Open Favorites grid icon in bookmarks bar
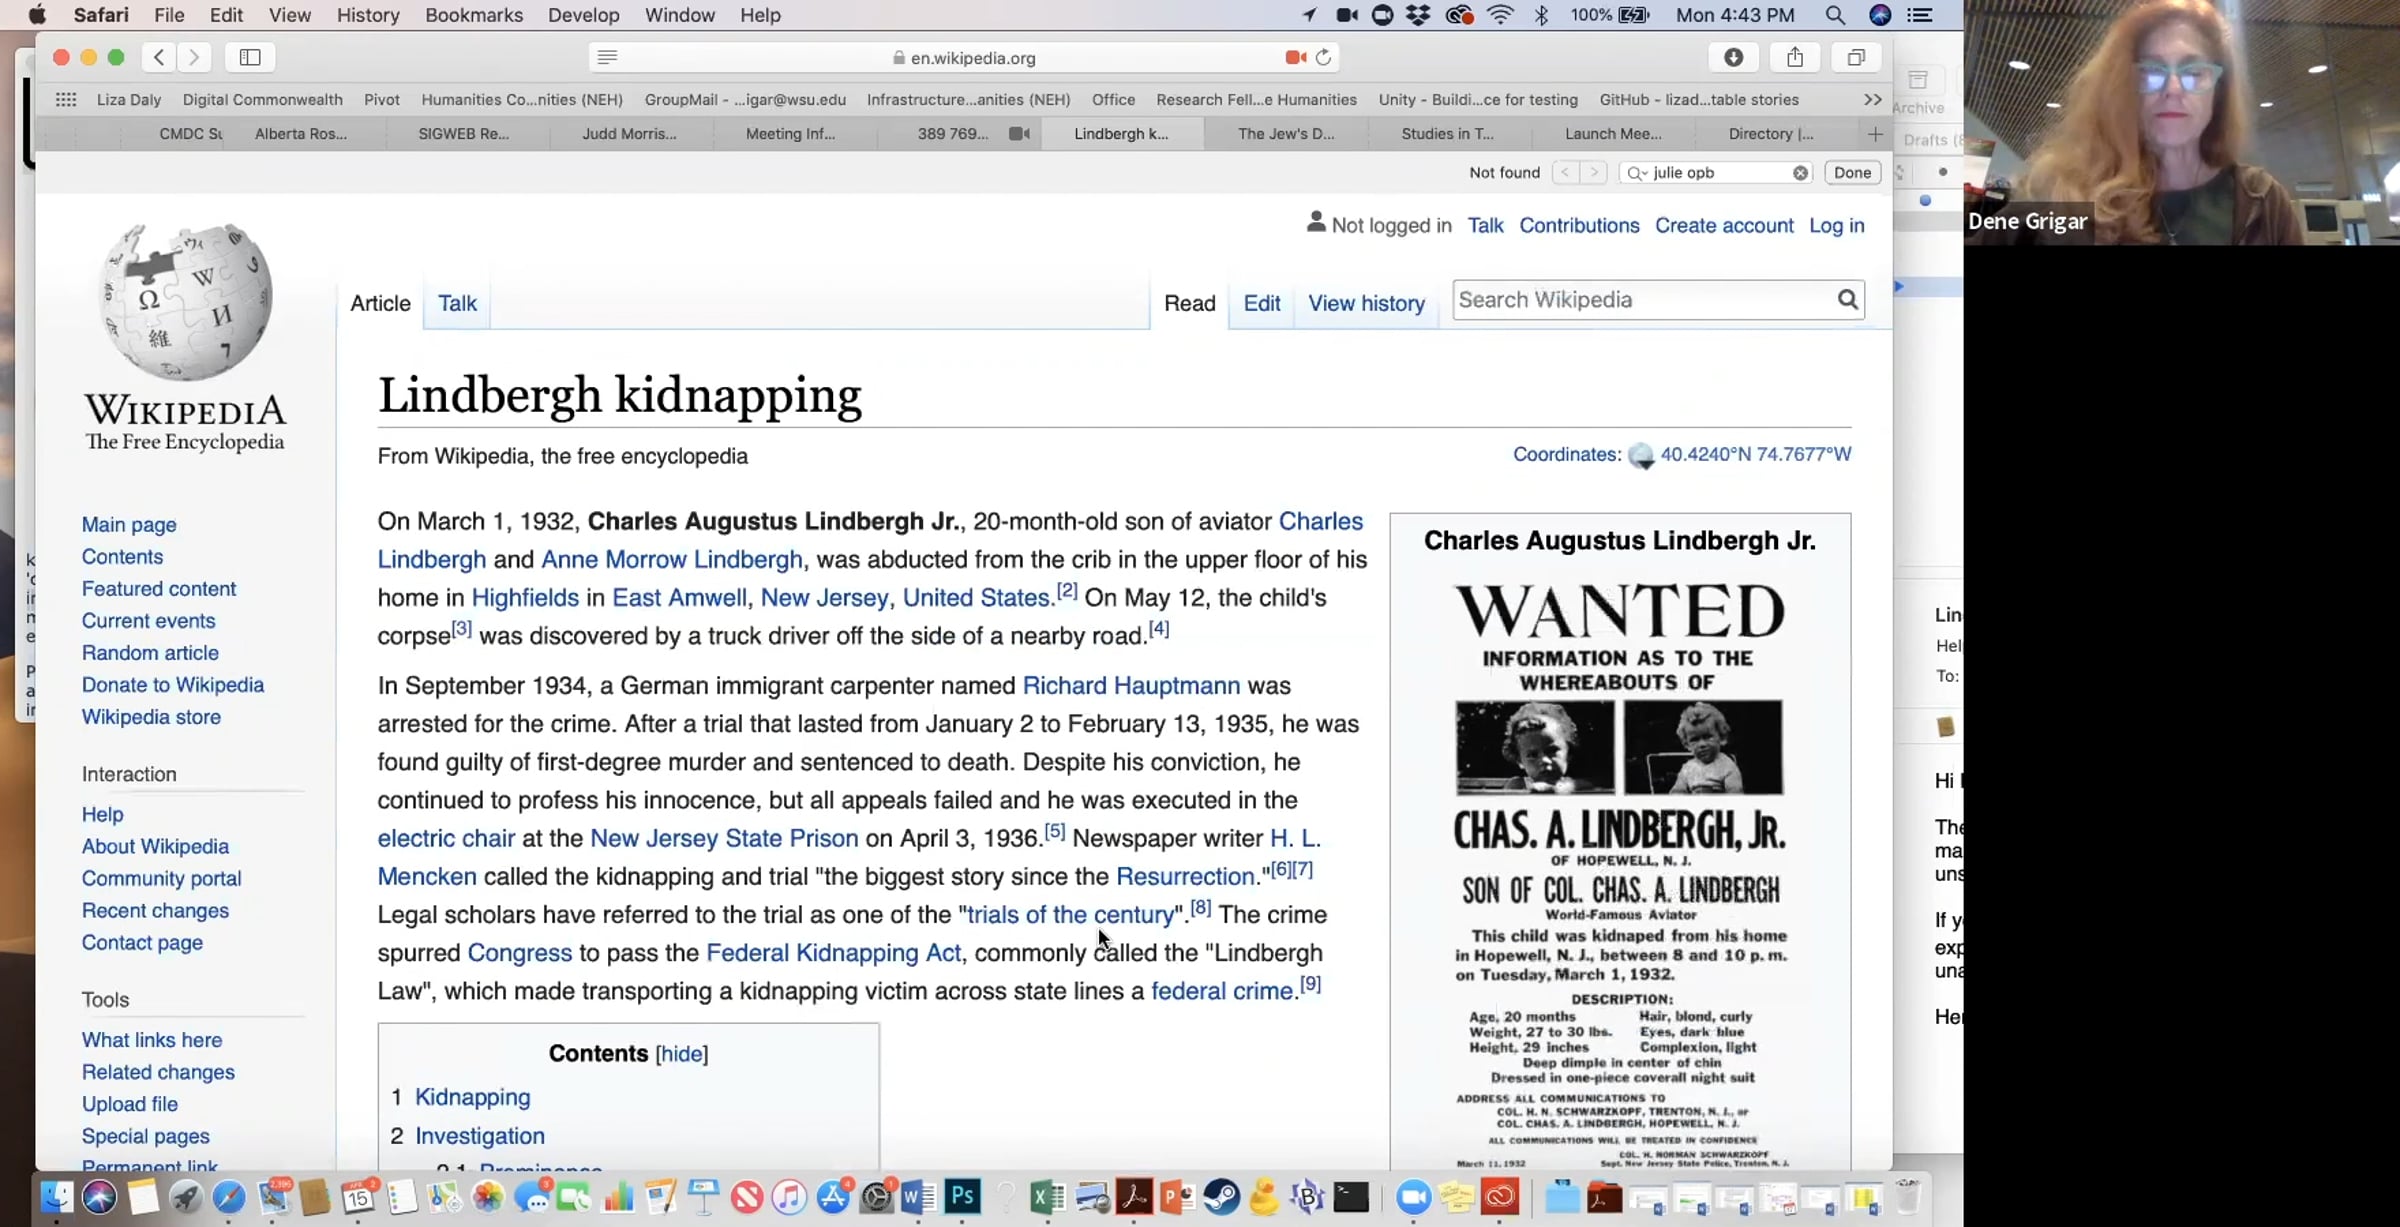Viewport: 2400px width, 1227px height. tap(66, 100)
